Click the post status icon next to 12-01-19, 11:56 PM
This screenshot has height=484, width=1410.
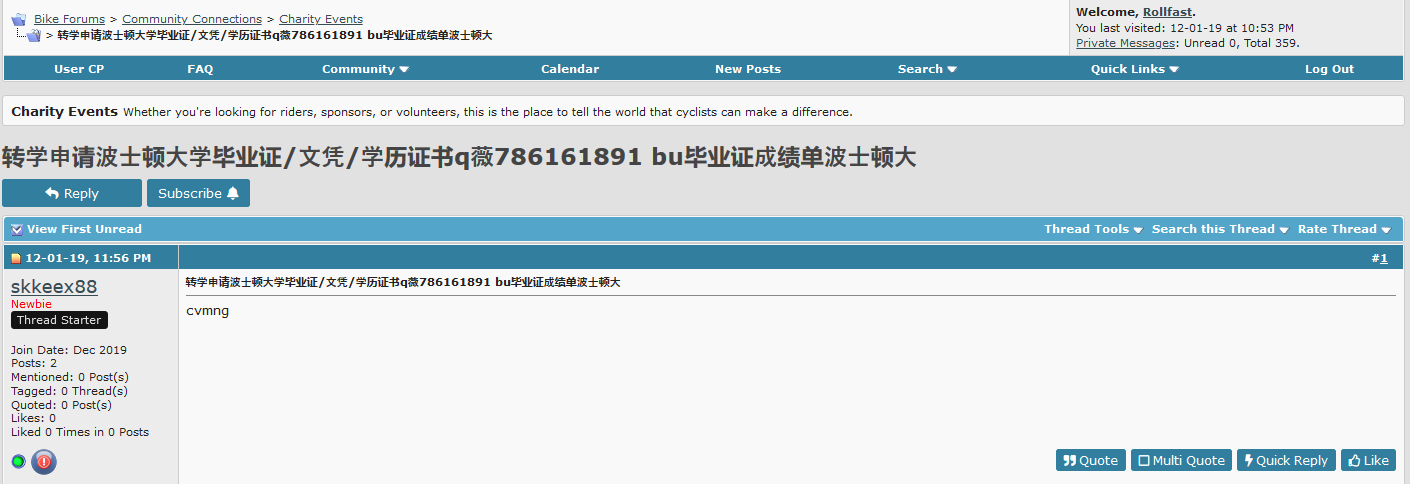[16, 258]
